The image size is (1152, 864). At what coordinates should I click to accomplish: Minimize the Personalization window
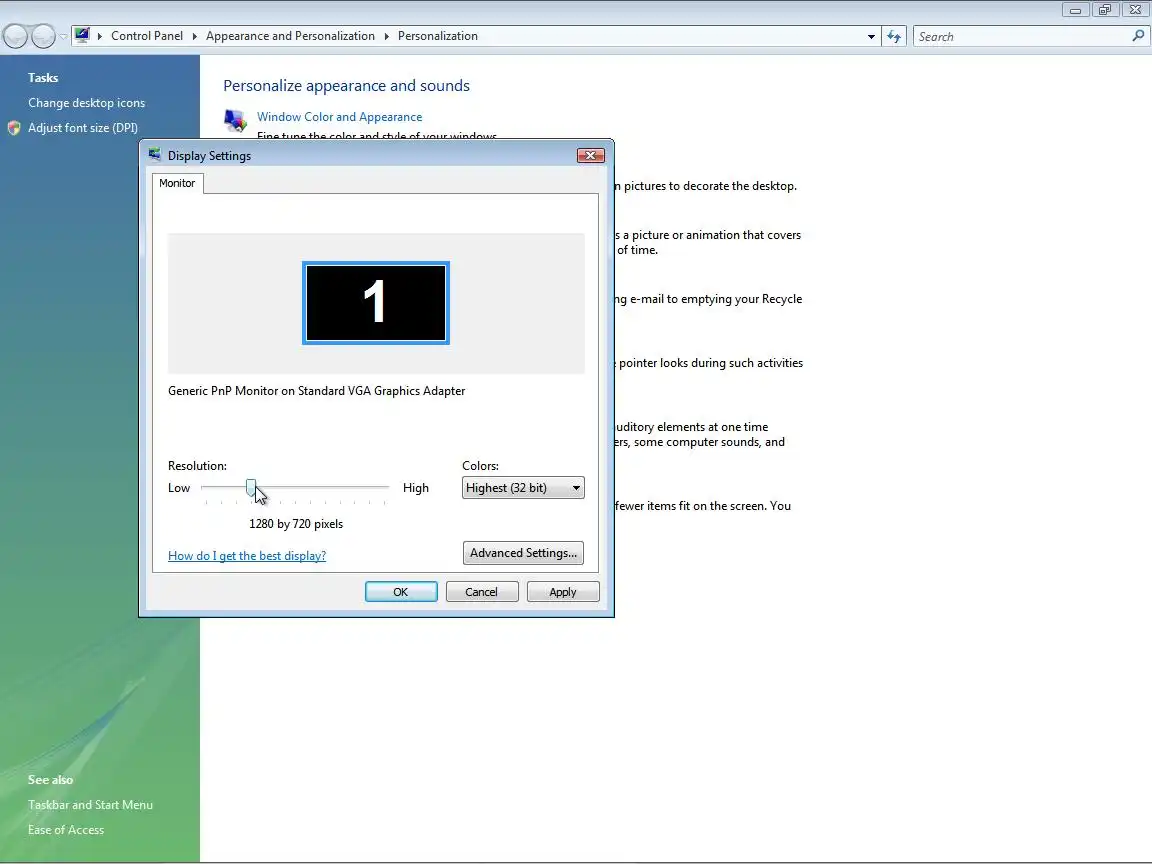(1076, 10)
